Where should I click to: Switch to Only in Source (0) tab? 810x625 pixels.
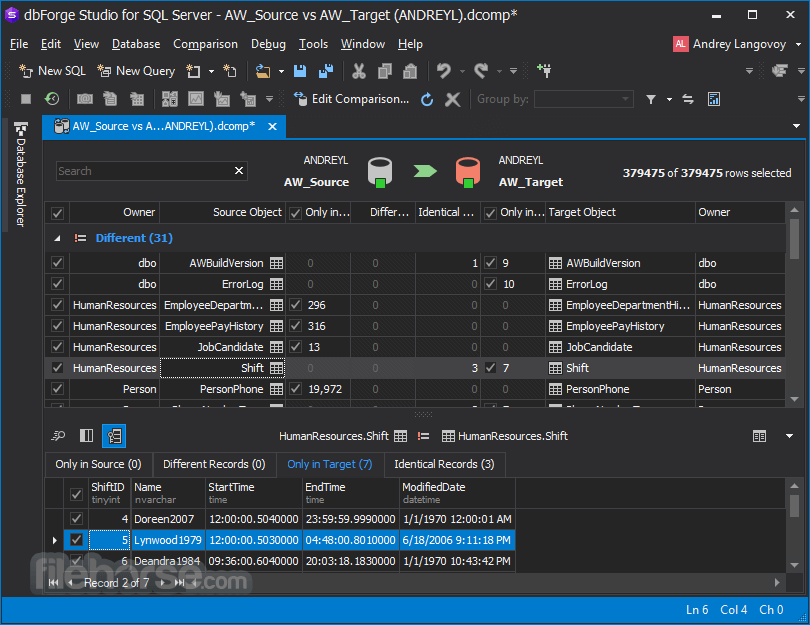click(x=98, y=464)
